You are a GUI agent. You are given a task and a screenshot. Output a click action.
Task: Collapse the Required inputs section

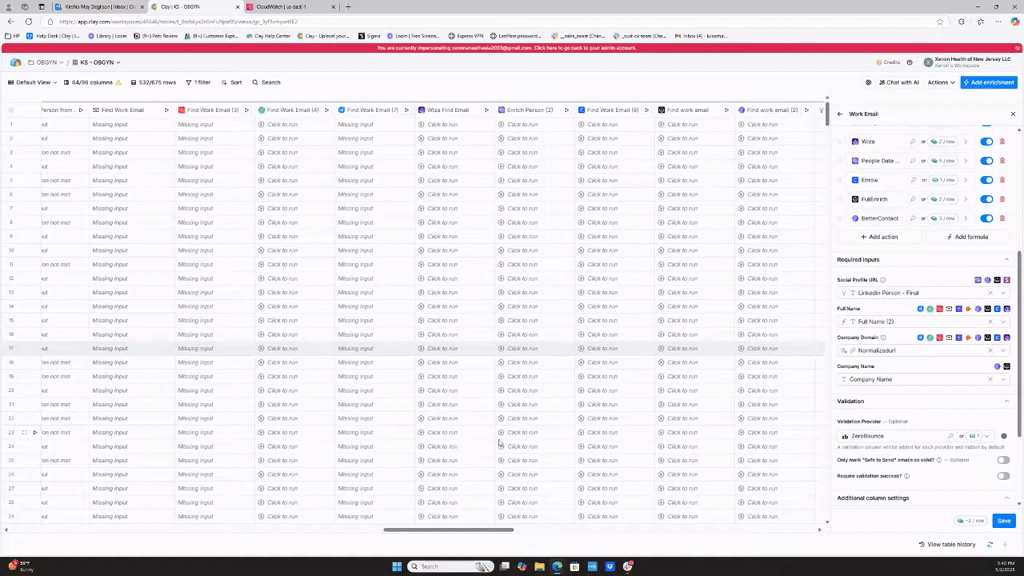click(x=1006, y=260)
